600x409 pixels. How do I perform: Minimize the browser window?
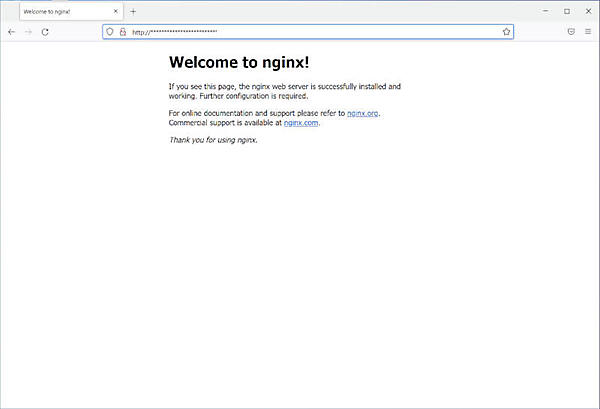pyautogui.click(x=546, y=11)
